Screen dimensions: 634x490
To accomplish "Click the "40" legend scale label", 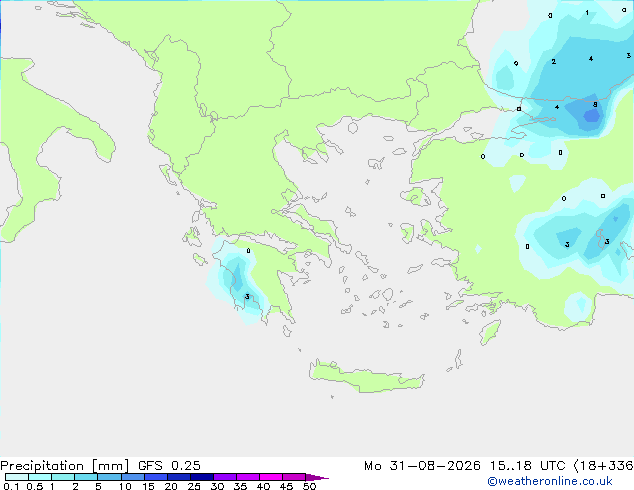I will coord(263,486).
